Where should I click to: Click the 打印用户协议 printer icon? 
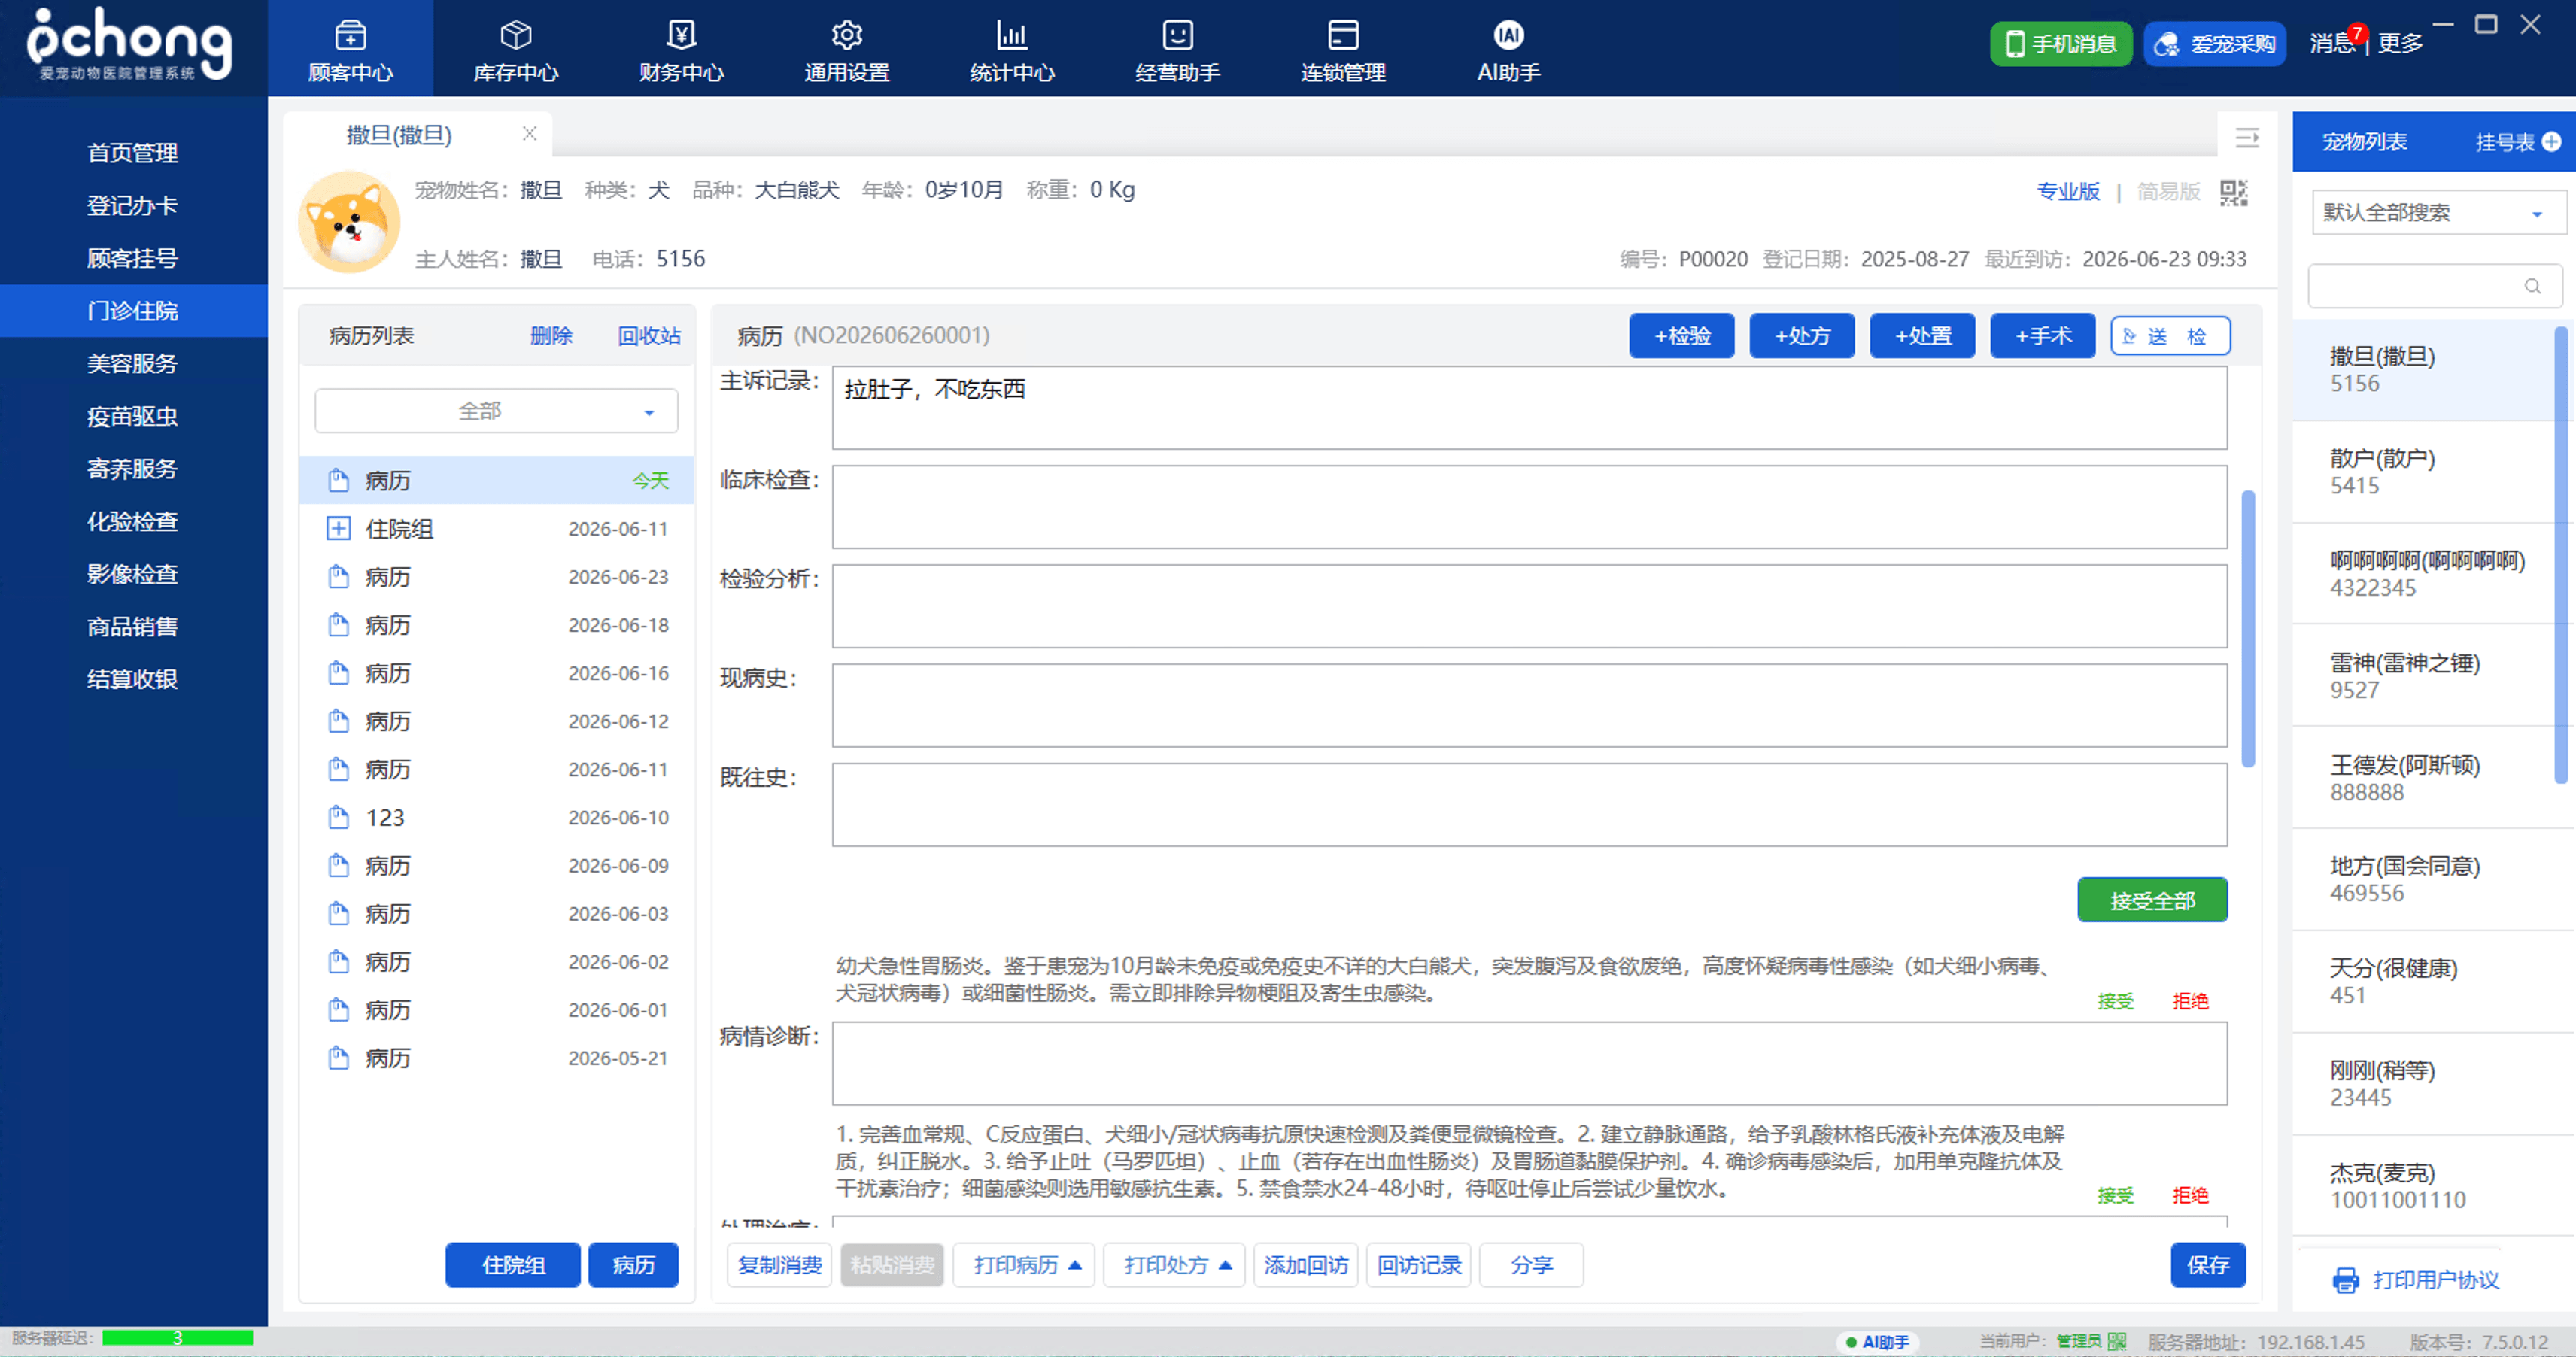coord(2345,1280)
